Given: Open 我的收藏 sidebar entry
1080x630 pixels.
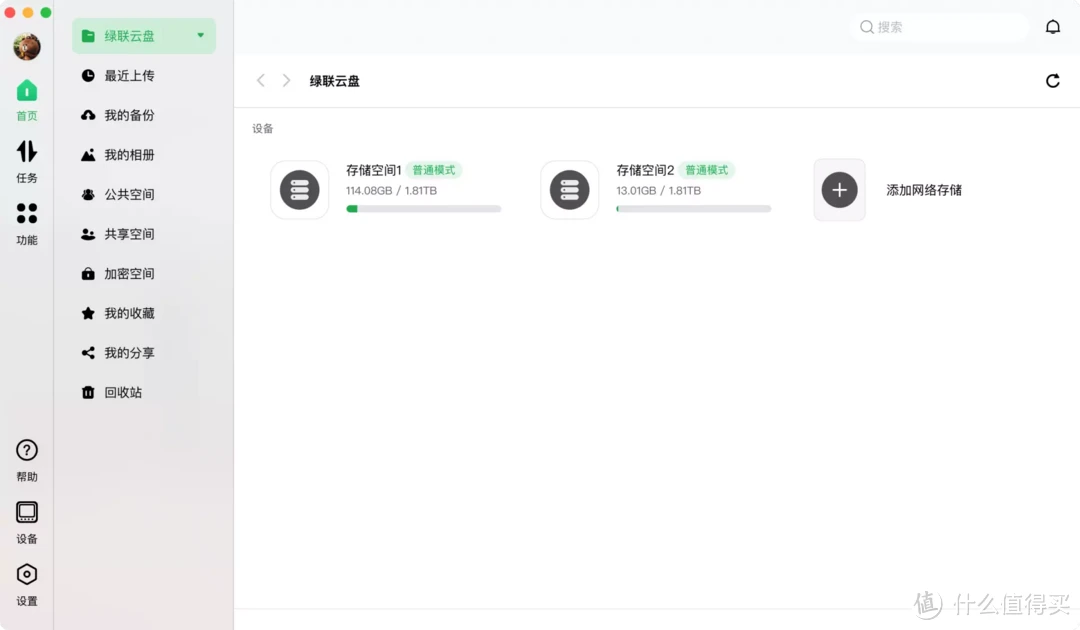Looking at the screenshot, I should 144,313.
